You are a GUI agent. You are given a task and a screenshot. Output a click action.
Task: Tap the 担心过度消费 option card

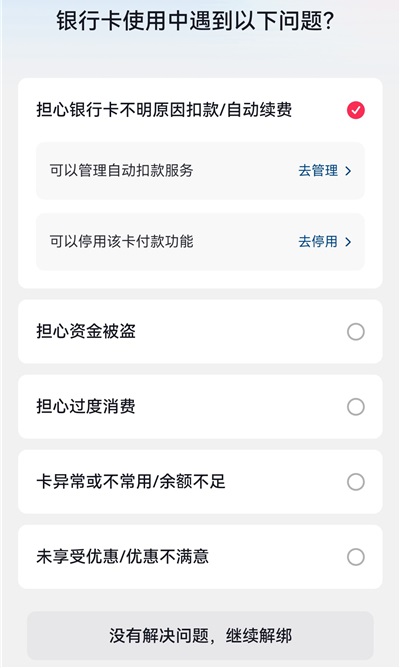[x=200, y=407]
